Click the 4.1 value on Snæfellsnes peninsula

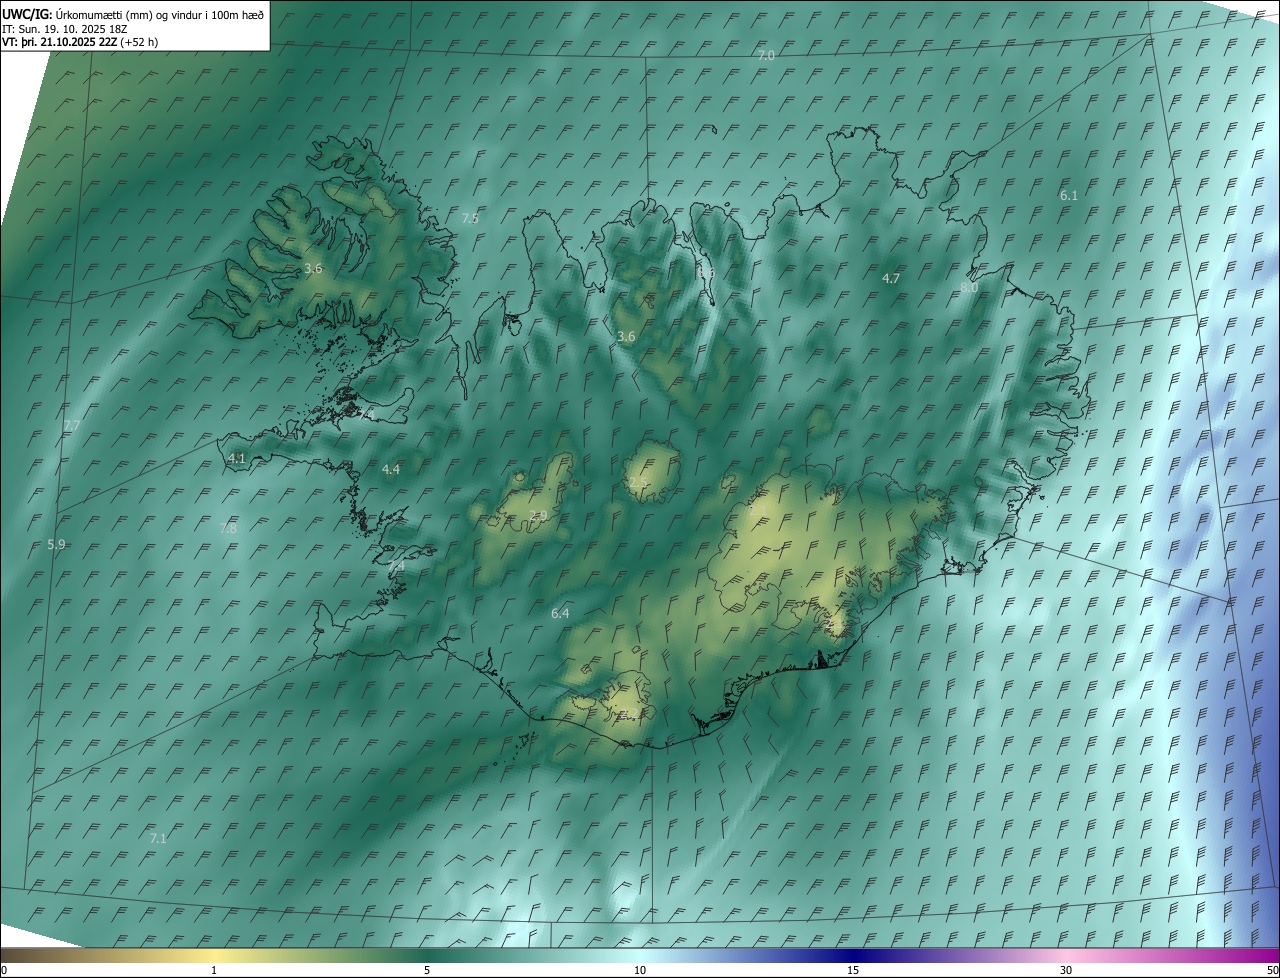pos(237,458)
